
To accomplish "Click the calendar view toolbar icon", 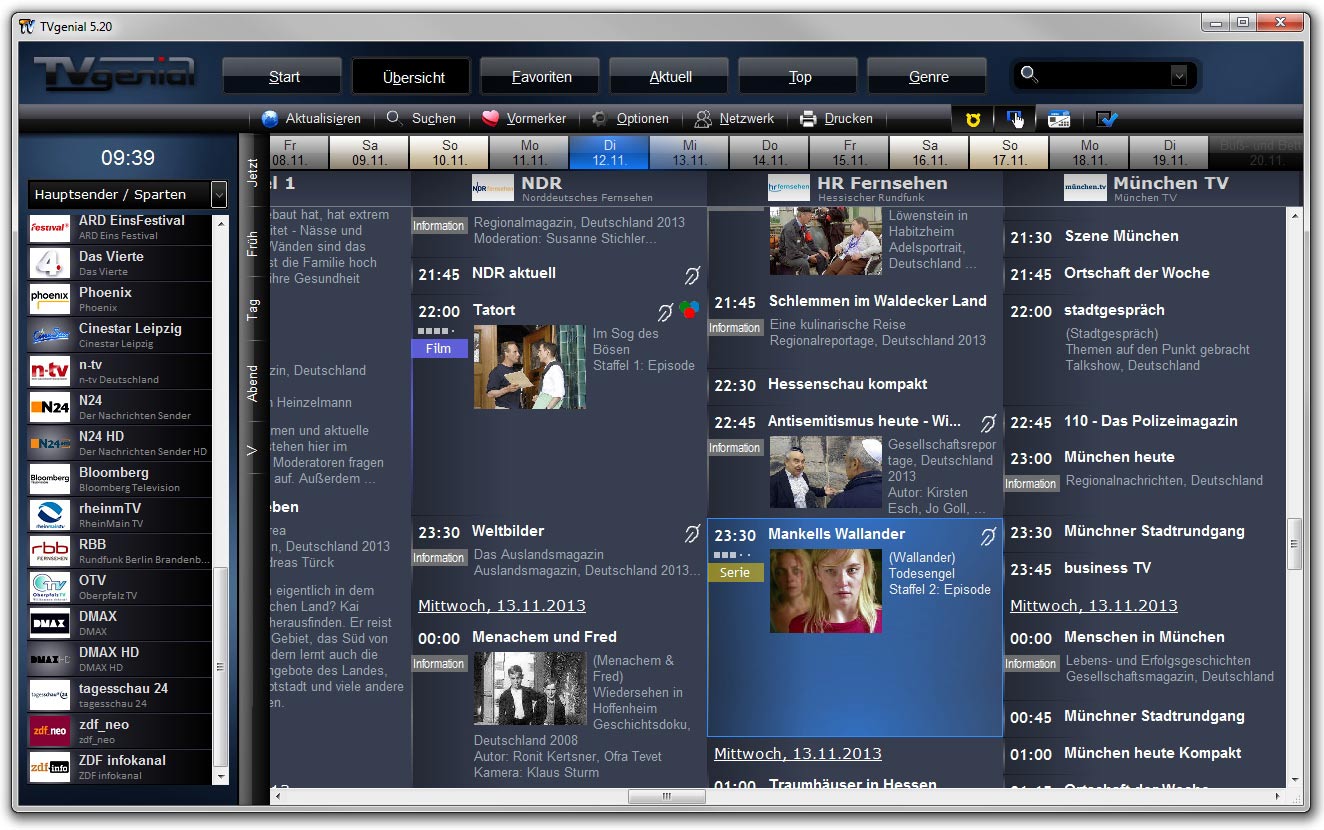I will click(1059, 119).
